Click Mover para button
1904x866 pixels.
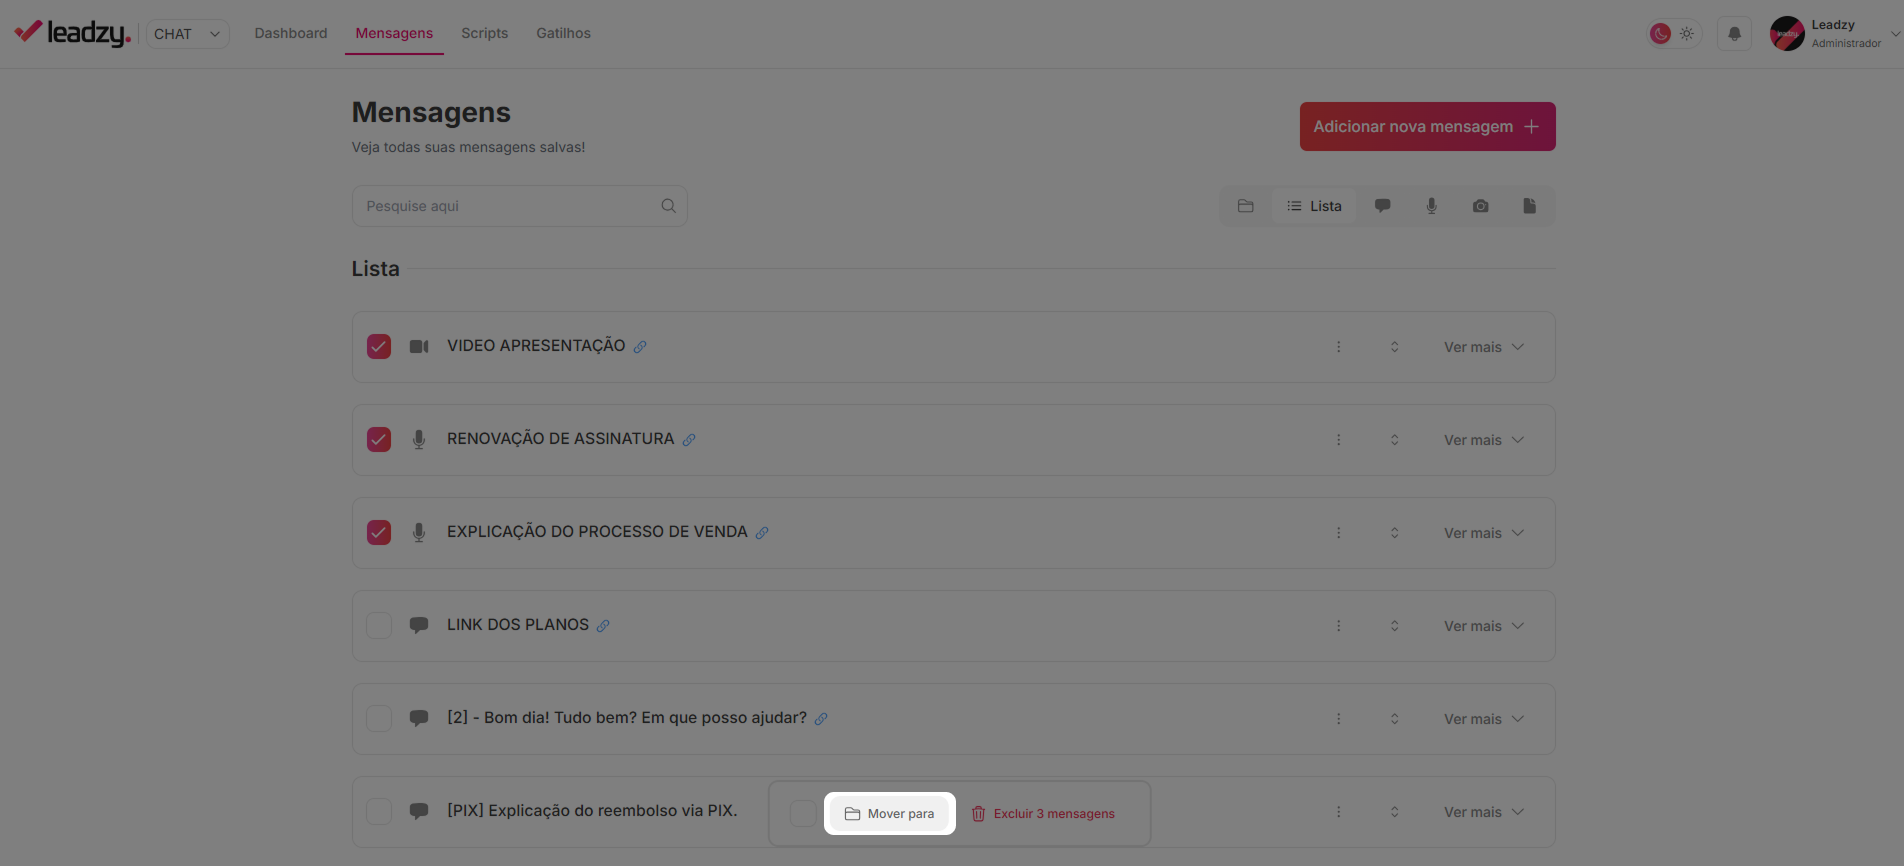tap(889, 814)
